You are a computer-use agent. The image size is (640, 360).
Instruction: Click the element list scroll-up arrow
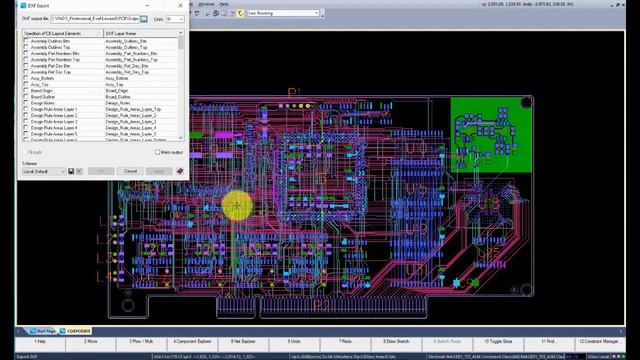180,33
